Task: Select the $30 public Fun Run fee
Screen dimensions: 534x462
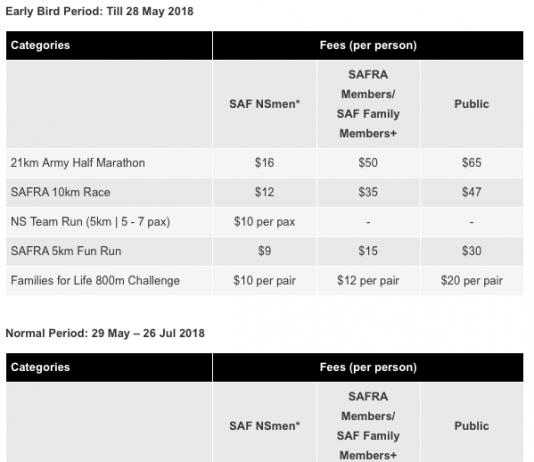Action: tap(472, 251)
